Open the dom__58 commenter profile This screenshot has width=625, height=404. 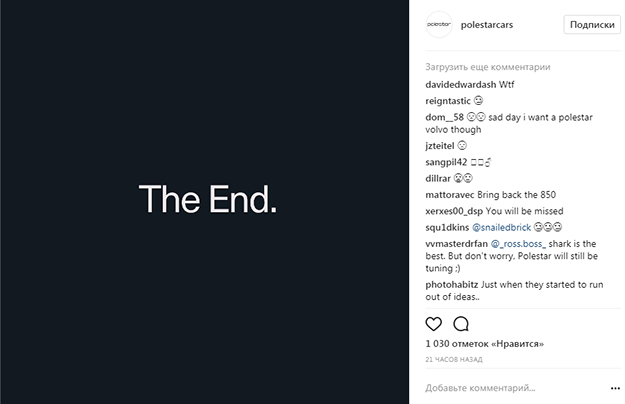[444, 118]
